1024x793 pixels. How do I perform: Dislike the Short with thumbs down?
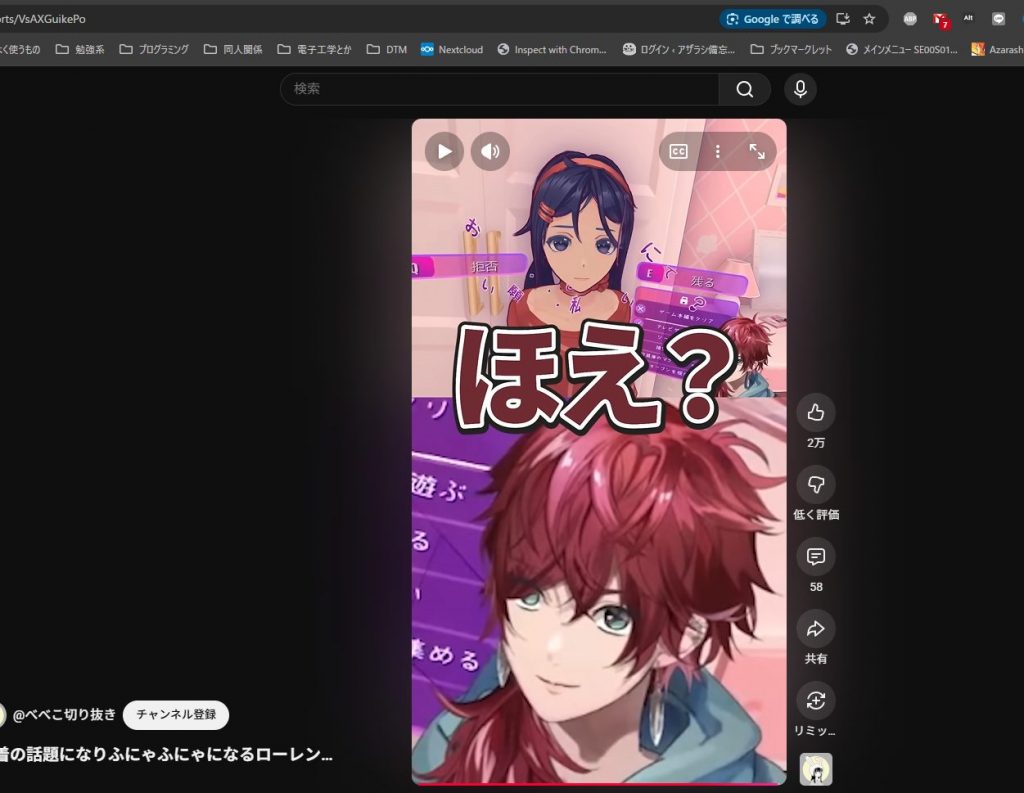815,485
